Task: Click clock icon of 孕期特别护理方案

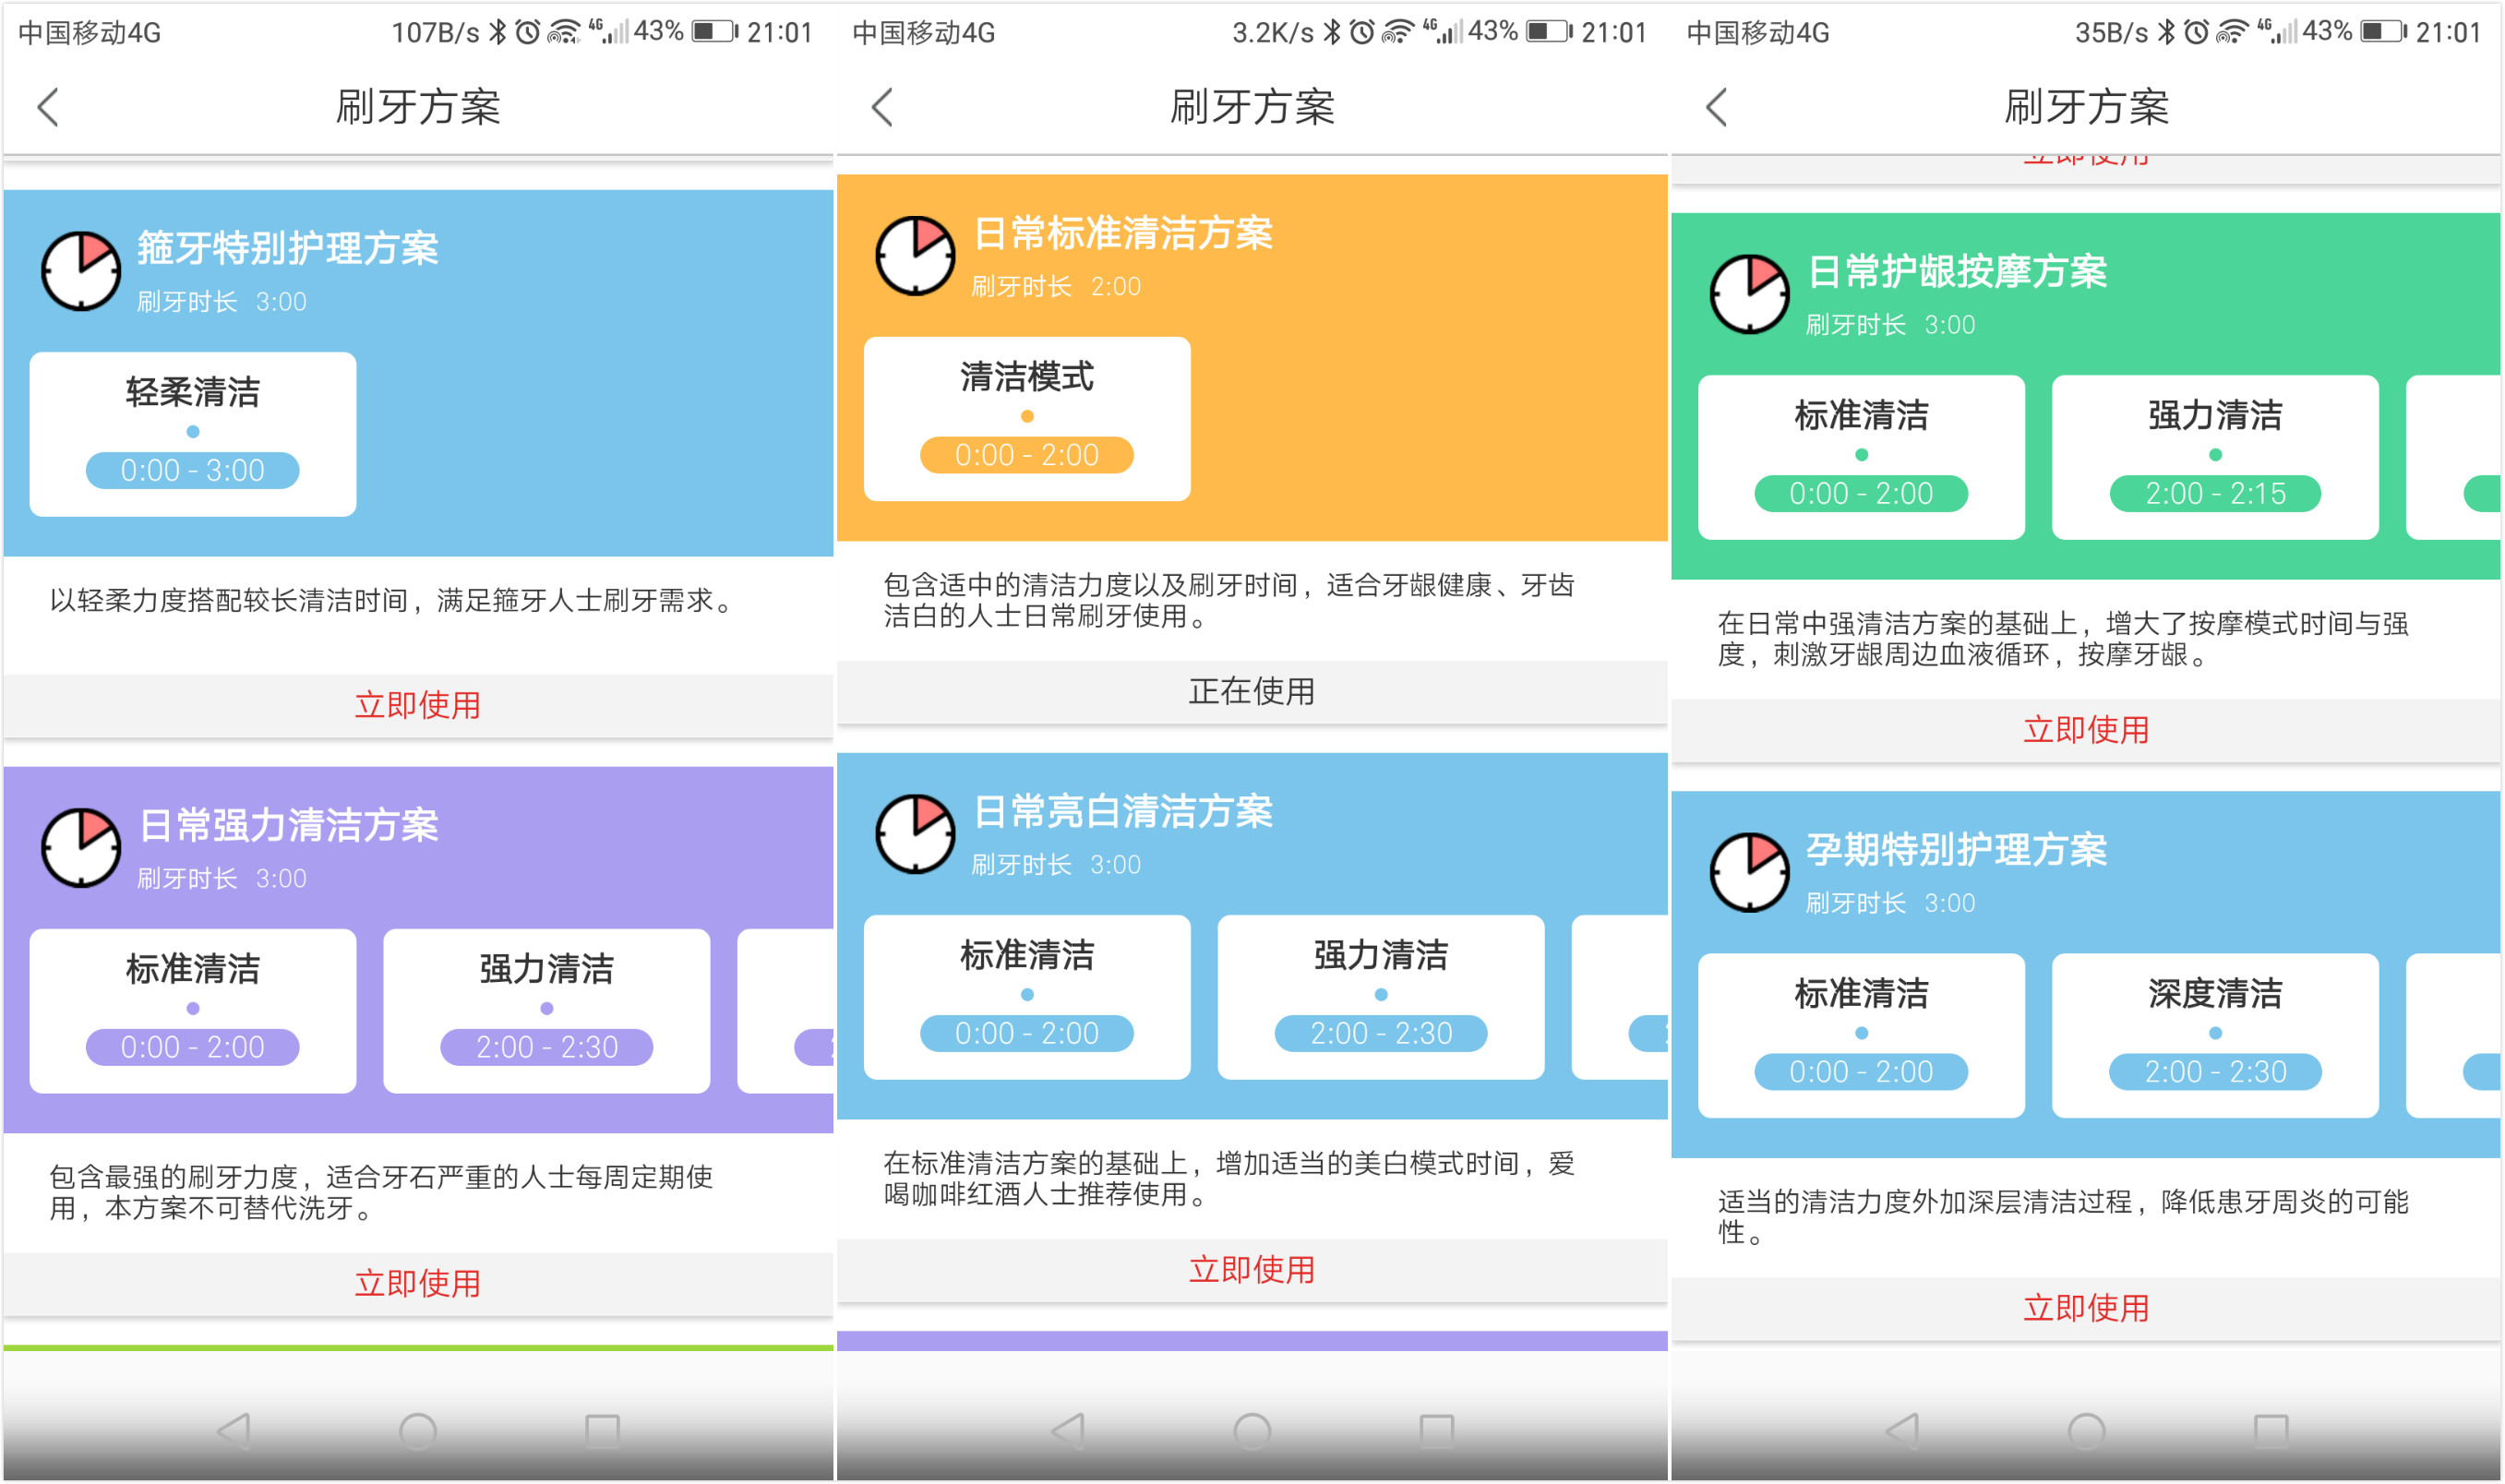Action: 1749,872
